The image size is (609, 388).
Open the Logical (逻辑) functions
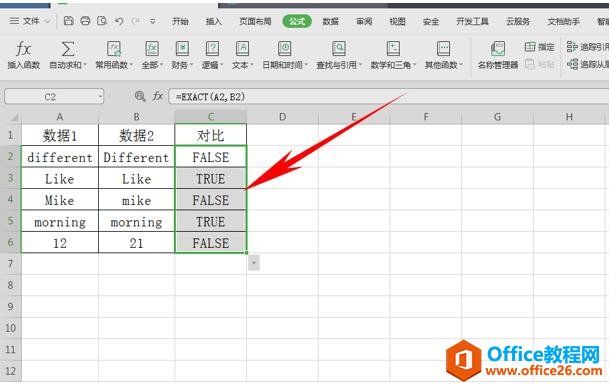pyautogui.click(x=212, y=55)
